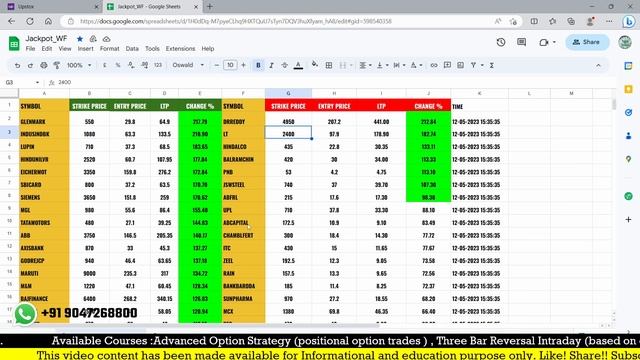This screenshot has height=360, width=640.
Task: Click move-to-folder icon beside title
Action: [93, 39]
